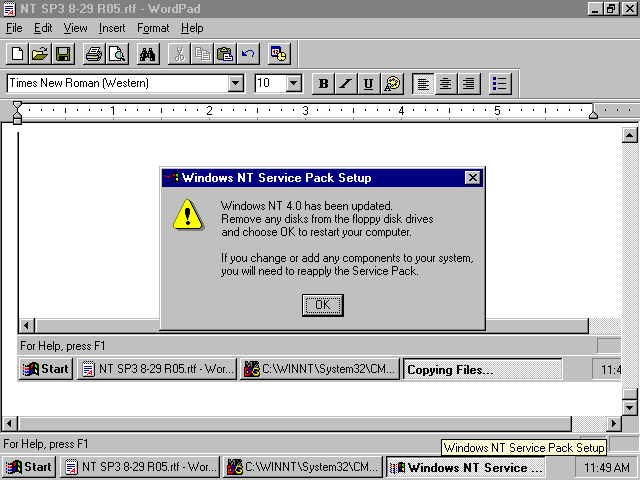Click the Undo toolbar icon
This screenshot has width=640, height=480.
point(248,54)
